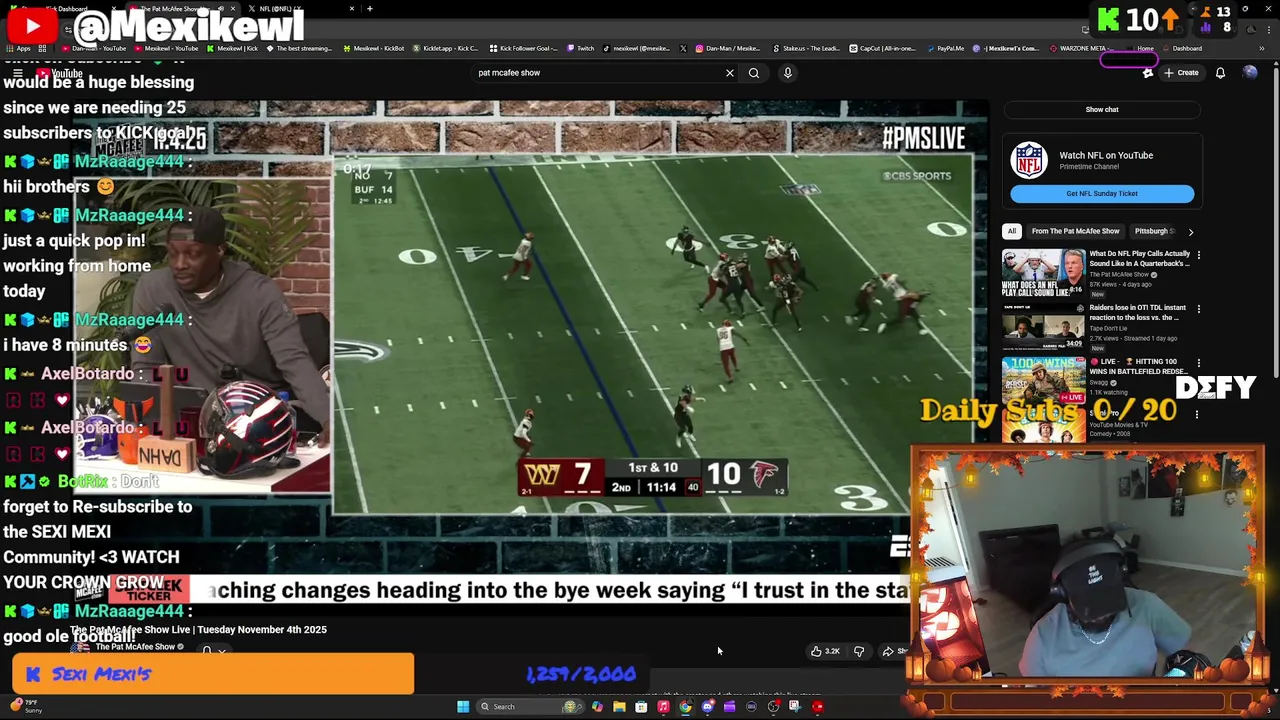Click the Create button
The height and width of the screenshot is (720, 1280).
(x=1180, y=73)
